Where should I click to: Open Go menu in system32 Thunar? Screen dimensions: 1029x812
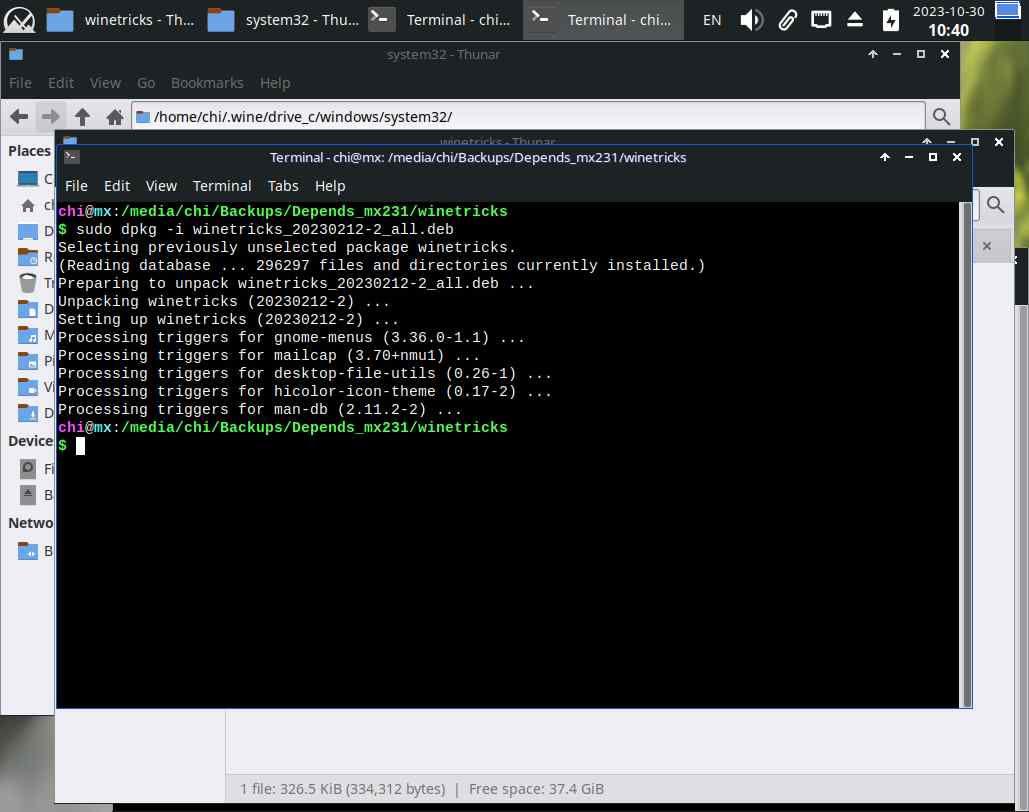[146, 83]
